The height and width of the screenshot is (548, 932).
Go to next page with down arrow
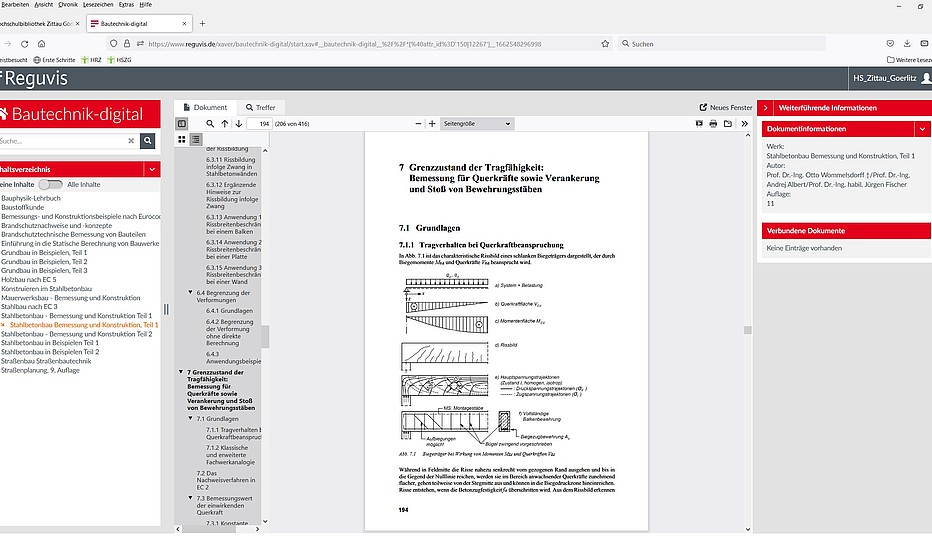click(239, 124)
